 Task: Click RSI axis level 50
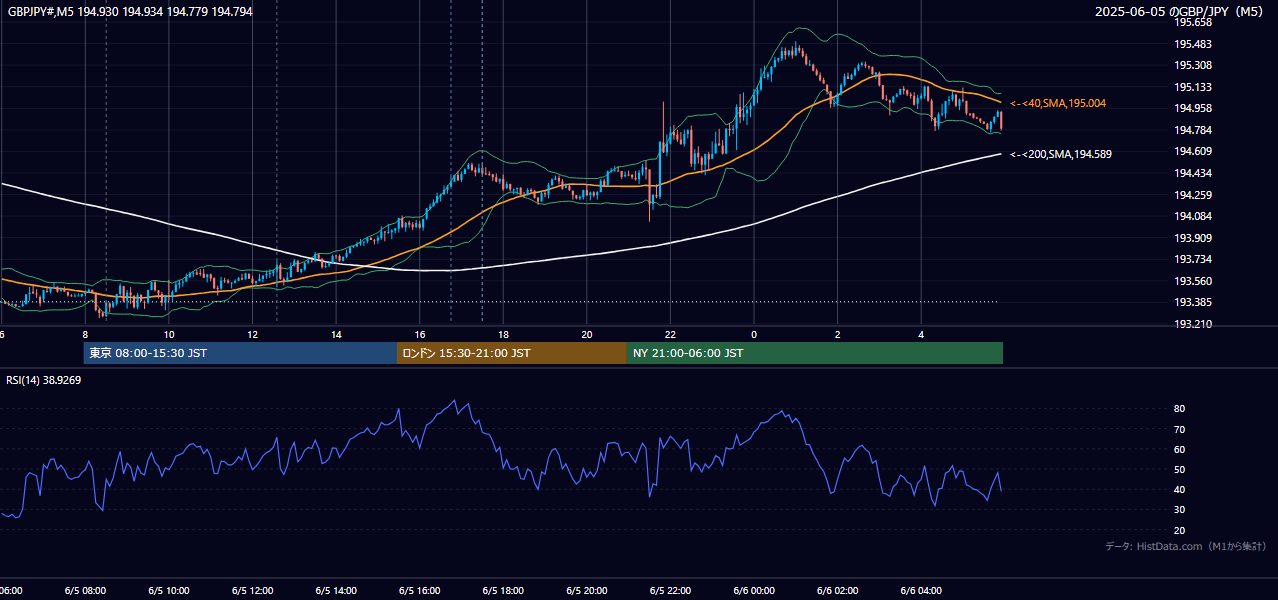click(x=1180, y=469)
